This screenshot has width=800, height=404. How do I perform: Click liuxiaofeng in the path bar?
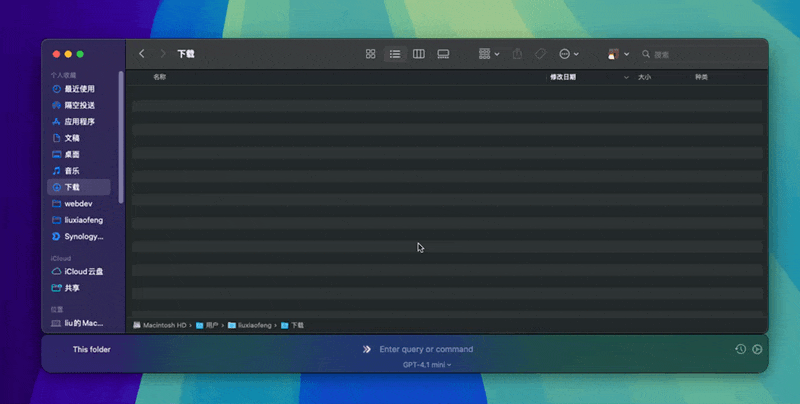click(249, 325)
